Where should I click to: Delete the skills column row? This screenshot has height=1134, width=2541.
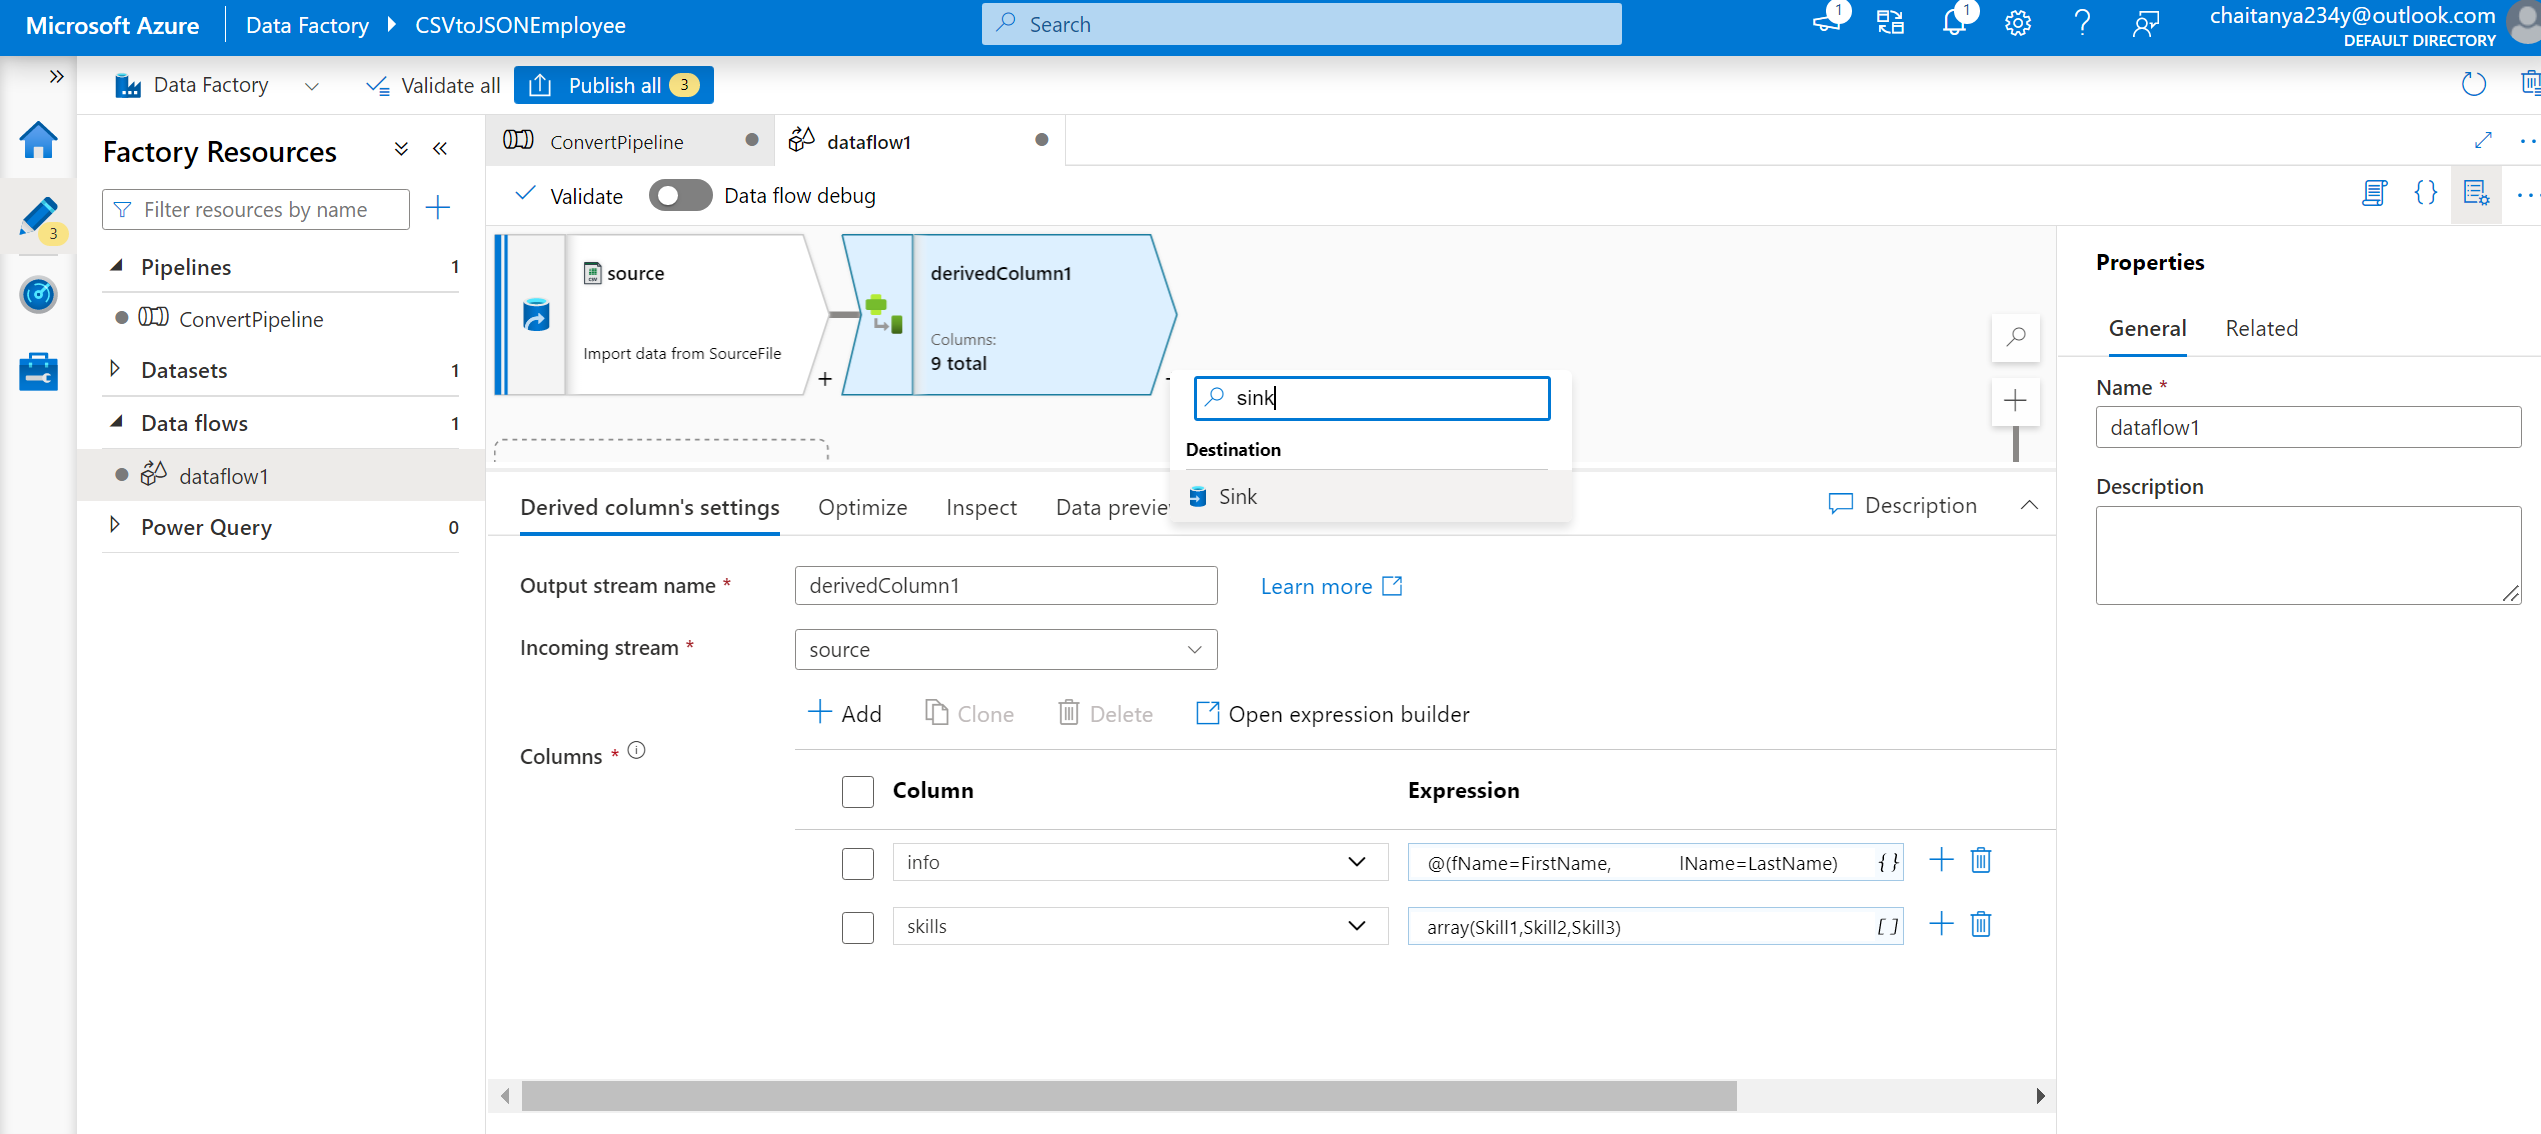pos(1980,924)
